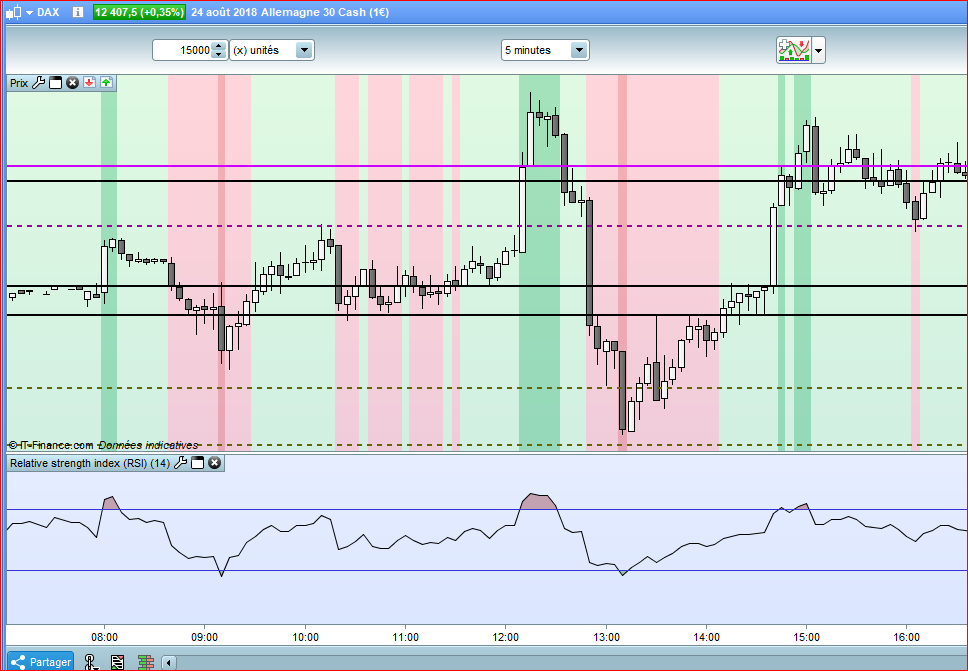Click the 24 août 2018 Allemagne 30 Cash title
Screen dimensions: 968x671
290,12
